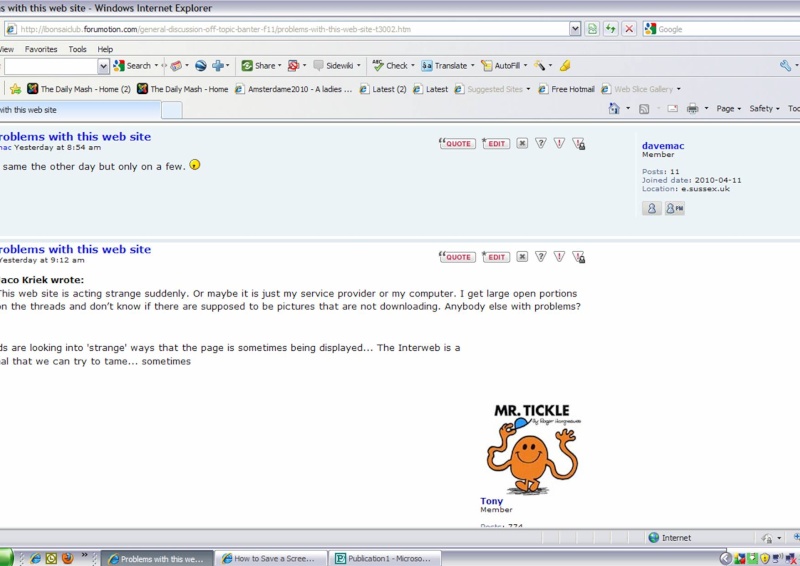Image resolution: width=800 pixels, height=566 pixels.
Task: Open the Tools menu
Action: pos(77,50)
